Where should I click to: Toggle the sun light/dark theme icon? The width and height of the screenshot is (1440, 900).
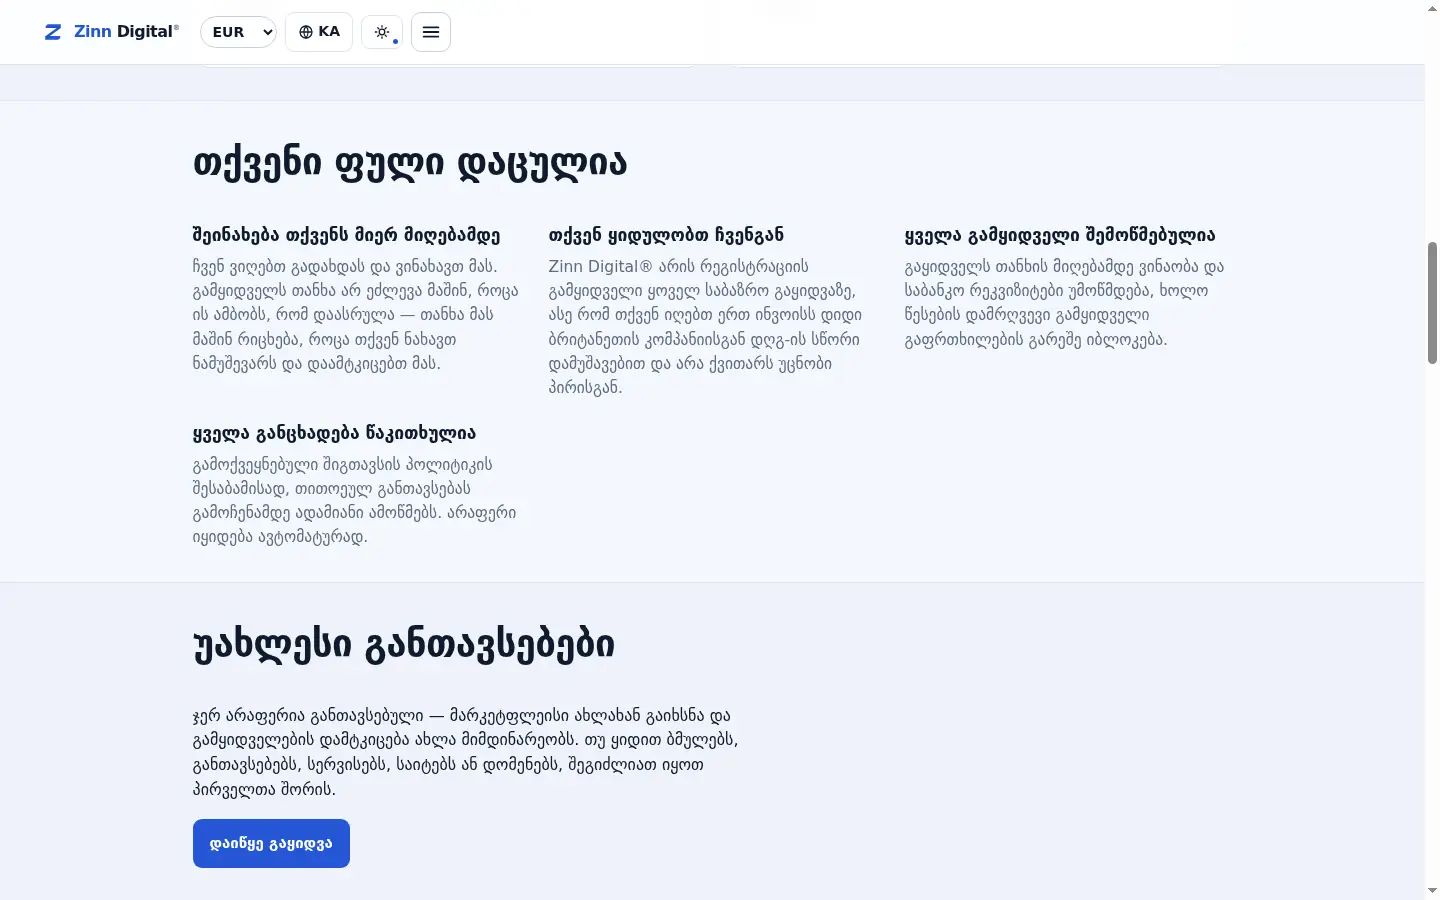tap(382, 32)
